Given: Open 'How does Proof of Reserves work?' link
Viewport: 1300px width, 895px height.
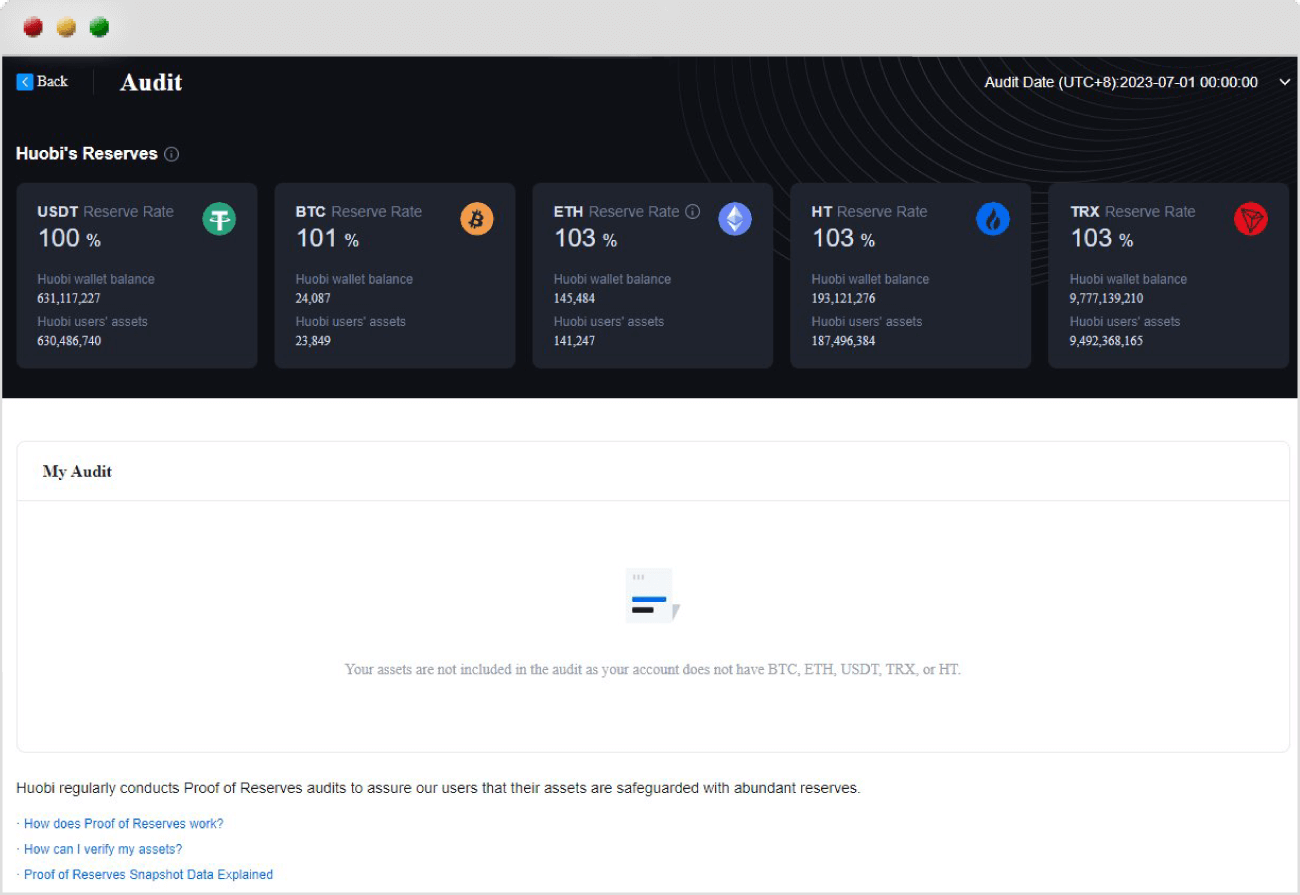Looking at the screenshot, I should 124,824.
